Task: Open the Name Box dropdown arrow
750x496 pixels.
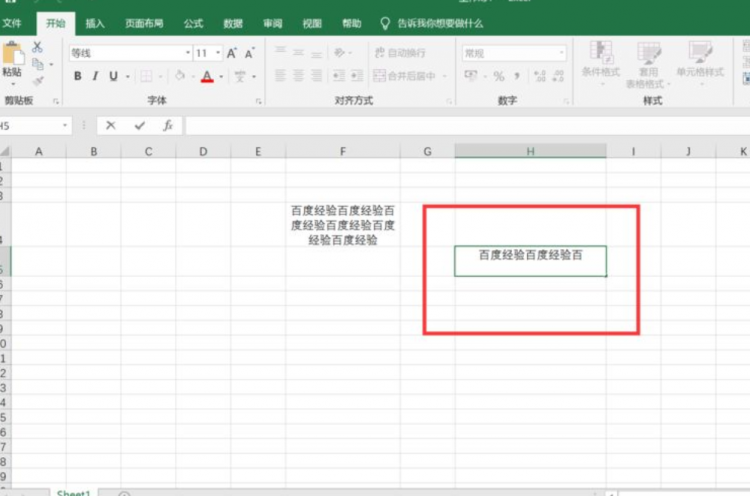Action: pos(65,126)
